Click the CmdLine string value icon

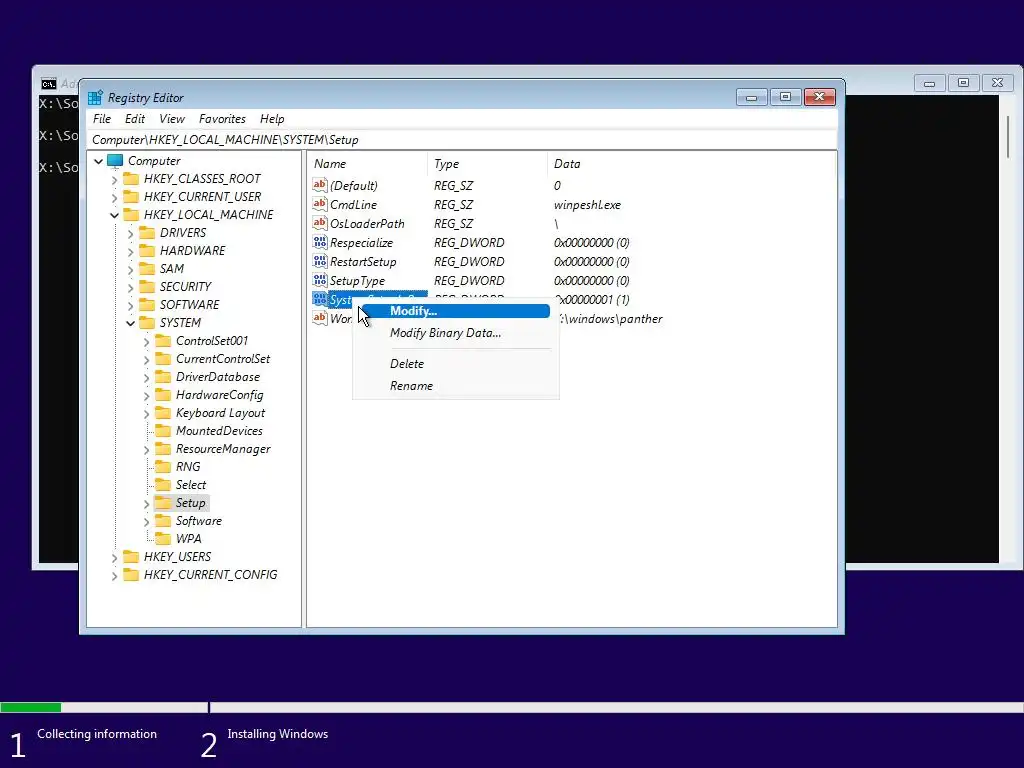[x=319, y=204]
